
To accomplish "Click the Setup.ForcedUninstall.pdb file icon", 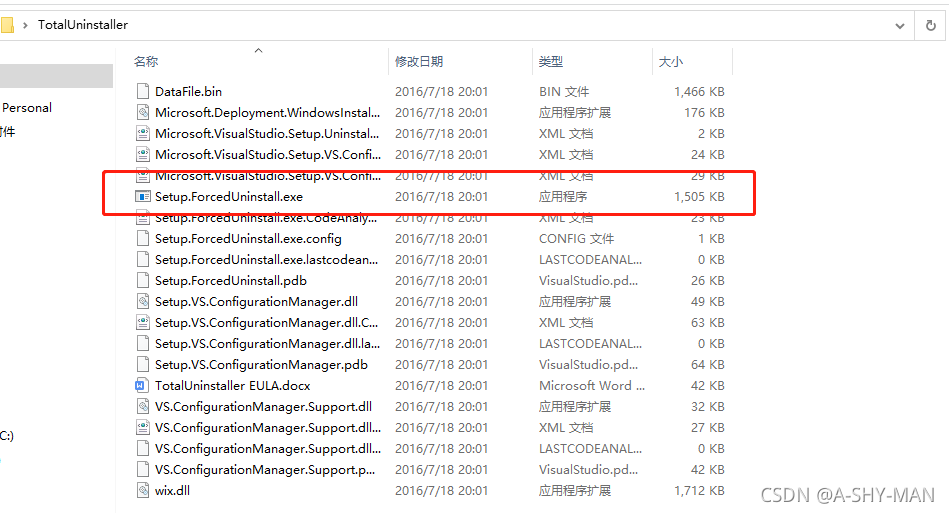I will 143,281.
